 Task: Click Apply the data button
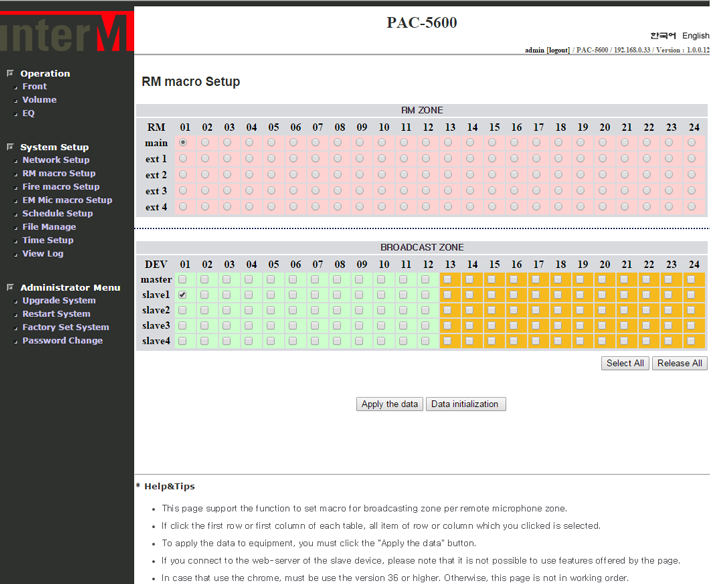click(389, 404)
